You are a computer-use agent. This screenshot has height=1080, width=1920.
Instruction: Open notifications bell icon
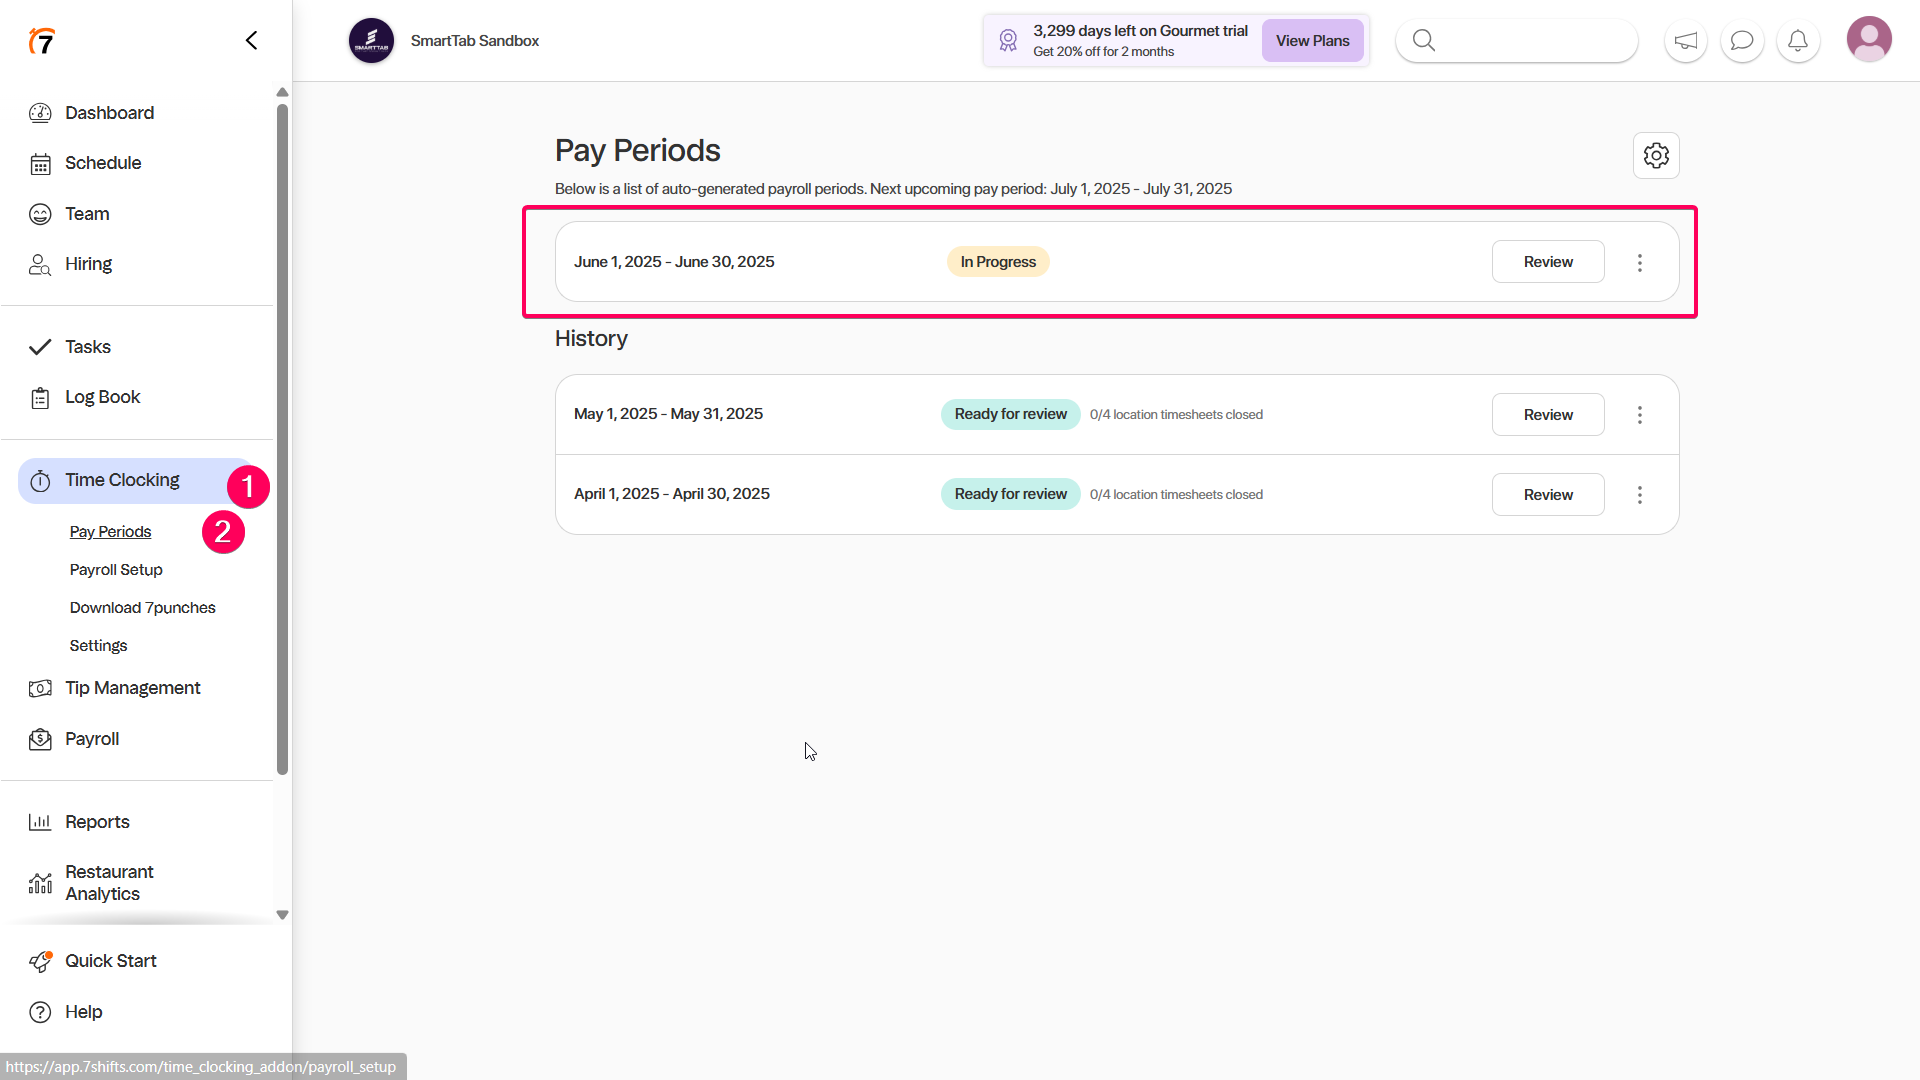pyautogui.click(x=1798, y=41)
